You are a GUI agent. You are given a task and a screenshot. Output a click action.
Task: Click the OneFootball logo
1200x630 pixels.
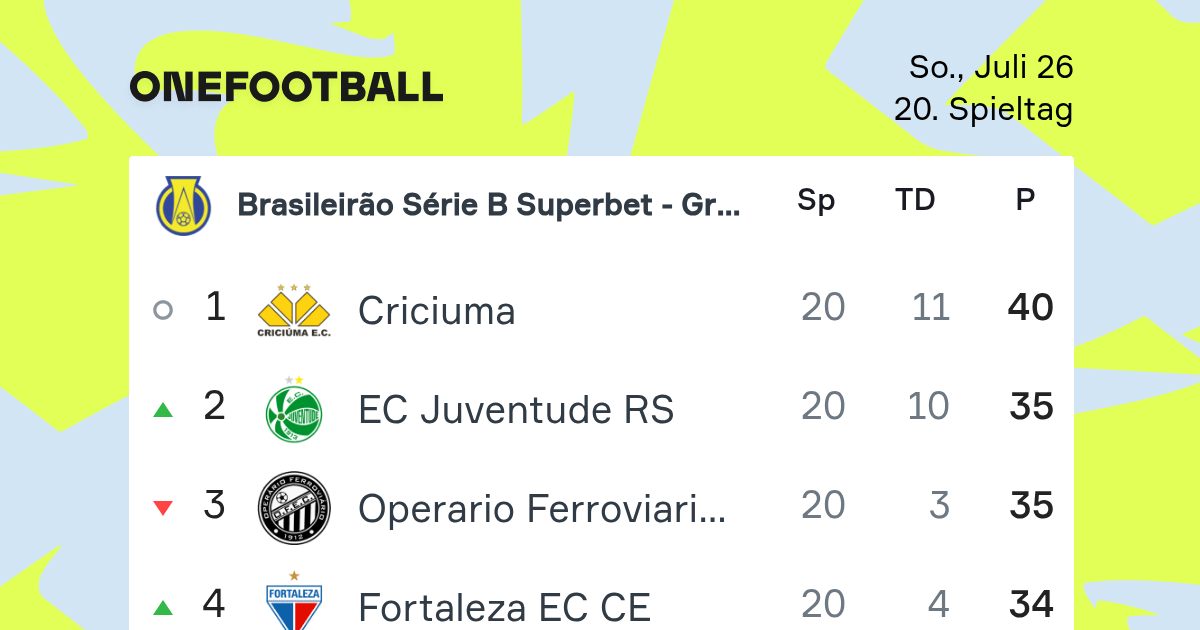click(x=287, y=87)
